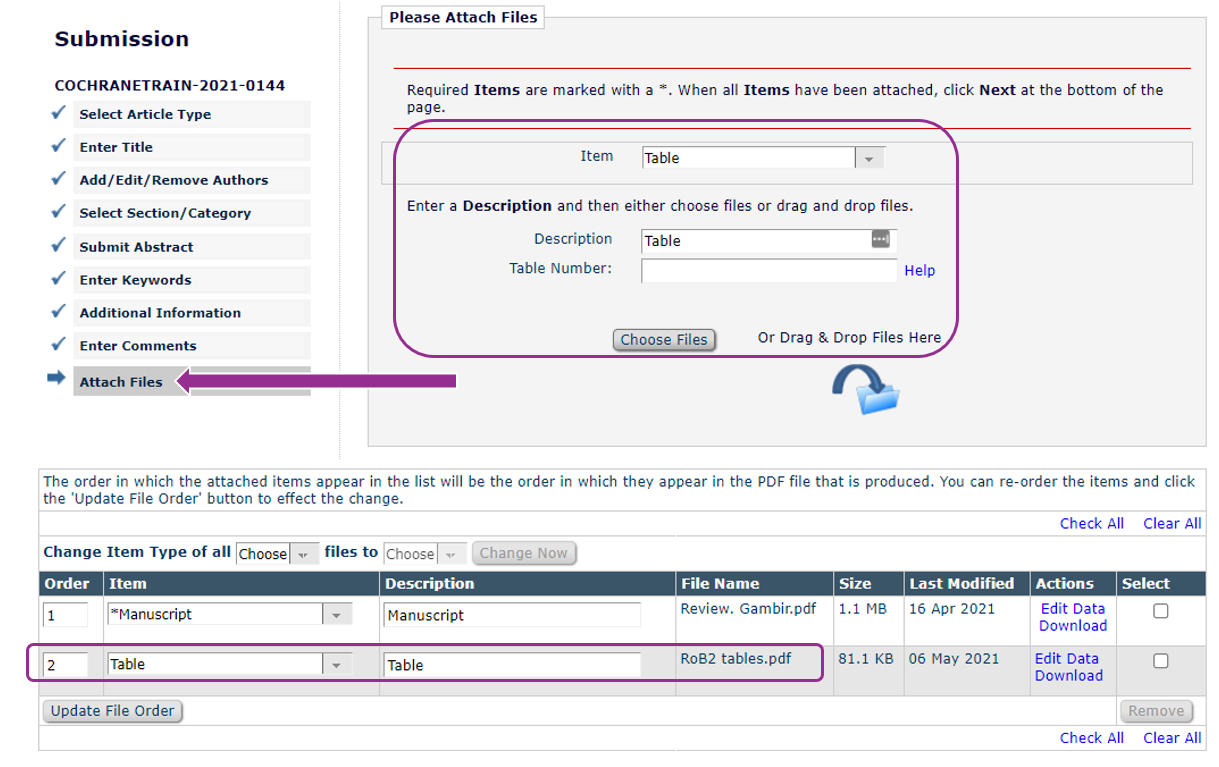Click the Choose Files button
Screen dimensions: 1219x767
click(x=664, y=340)
